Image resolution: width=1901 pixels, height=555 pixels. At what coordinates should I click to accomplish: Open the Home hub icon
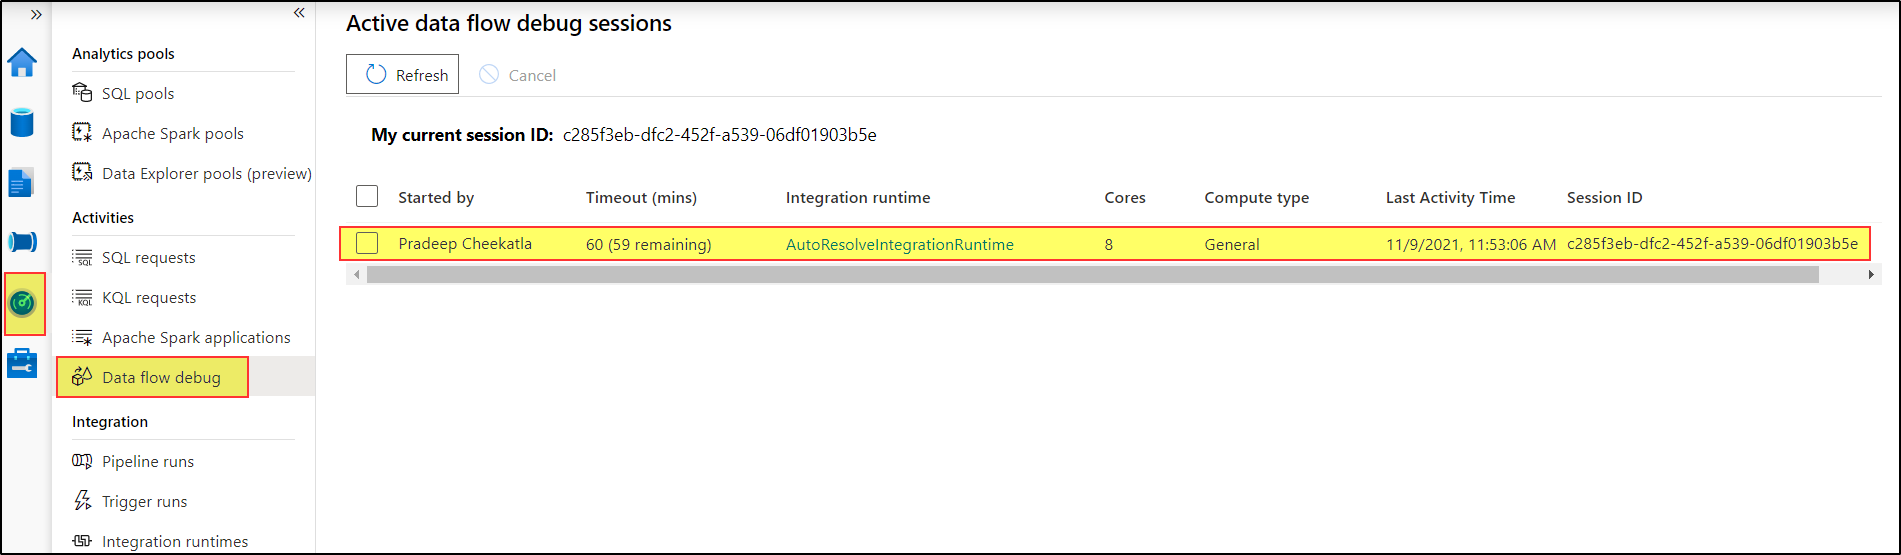pos(22,62)
